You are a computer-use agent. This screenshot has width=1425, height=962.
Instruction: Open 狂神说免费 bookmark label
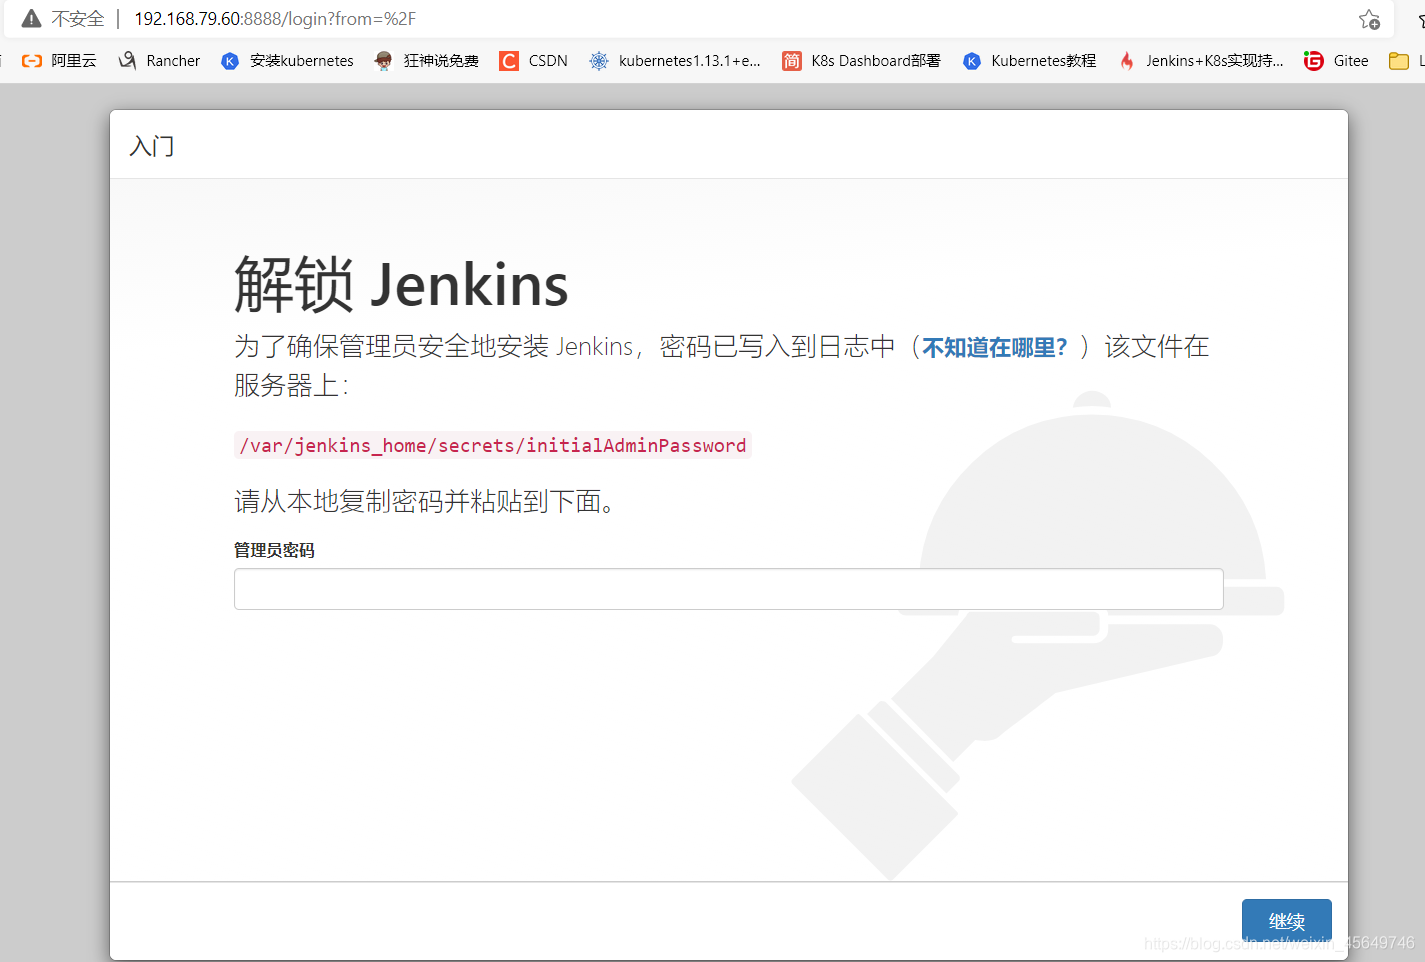point(441,61)
